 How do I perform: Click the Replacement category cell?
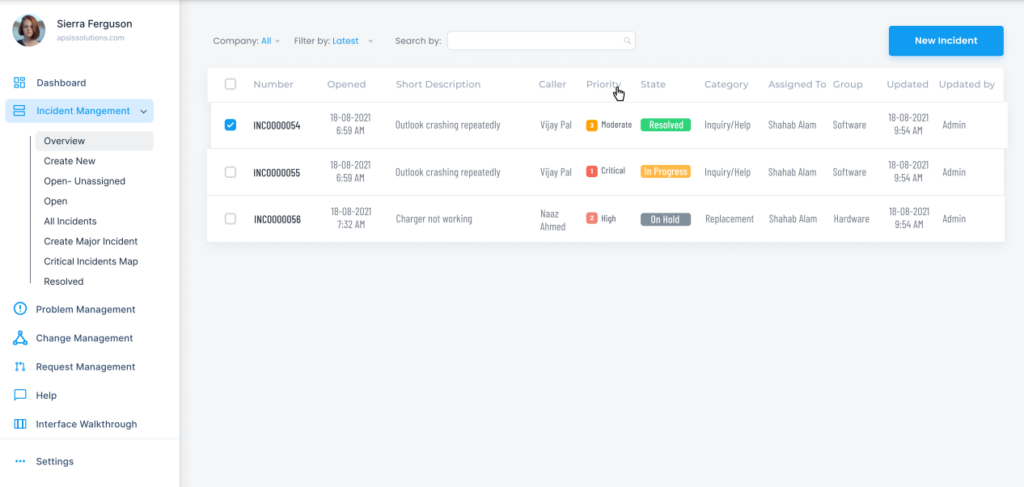coord(729,219)
